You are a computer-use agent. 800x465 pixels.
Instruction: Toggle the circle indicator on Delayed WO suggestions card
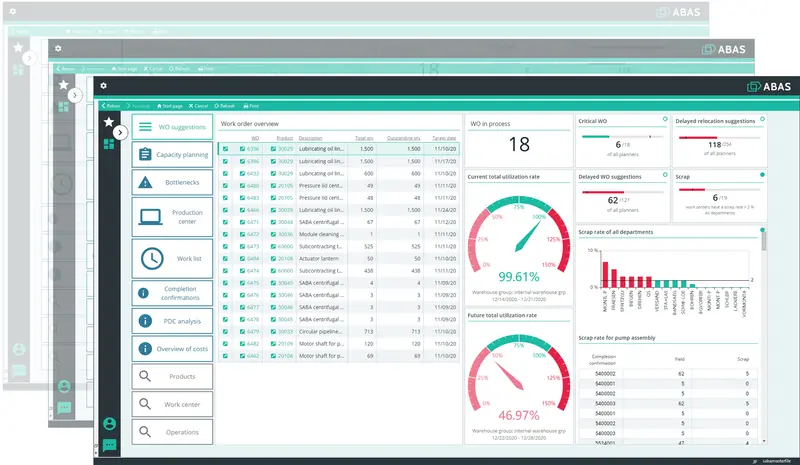[665, 175]
